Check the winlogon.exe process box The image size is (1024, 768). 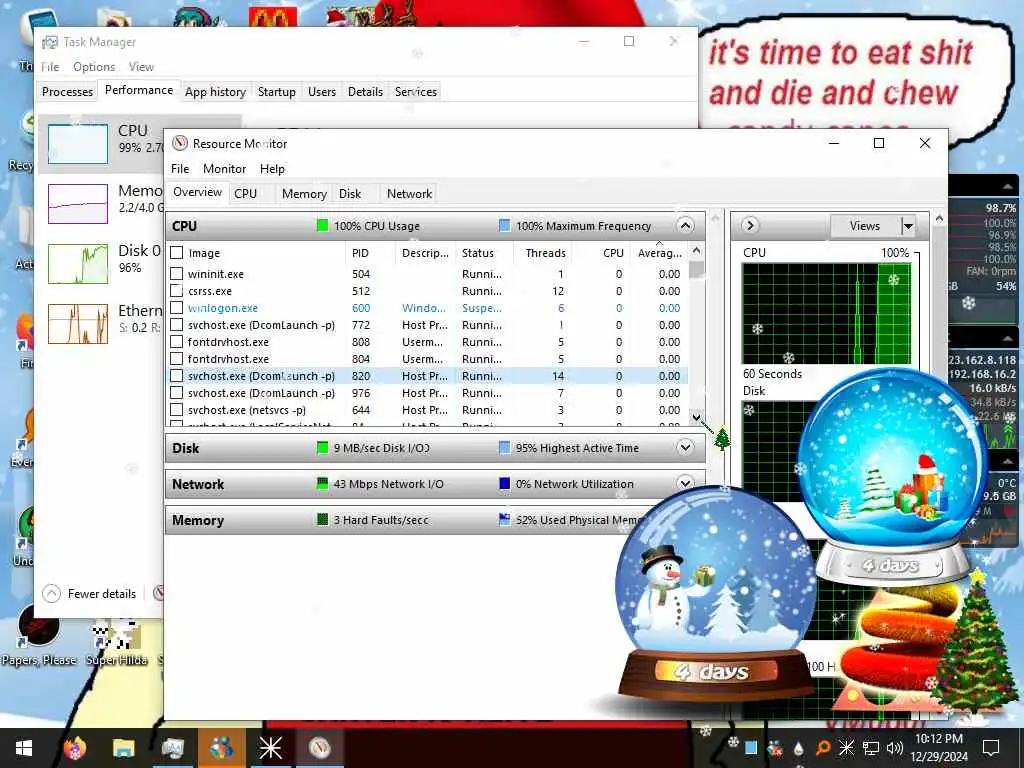[176, 308]
